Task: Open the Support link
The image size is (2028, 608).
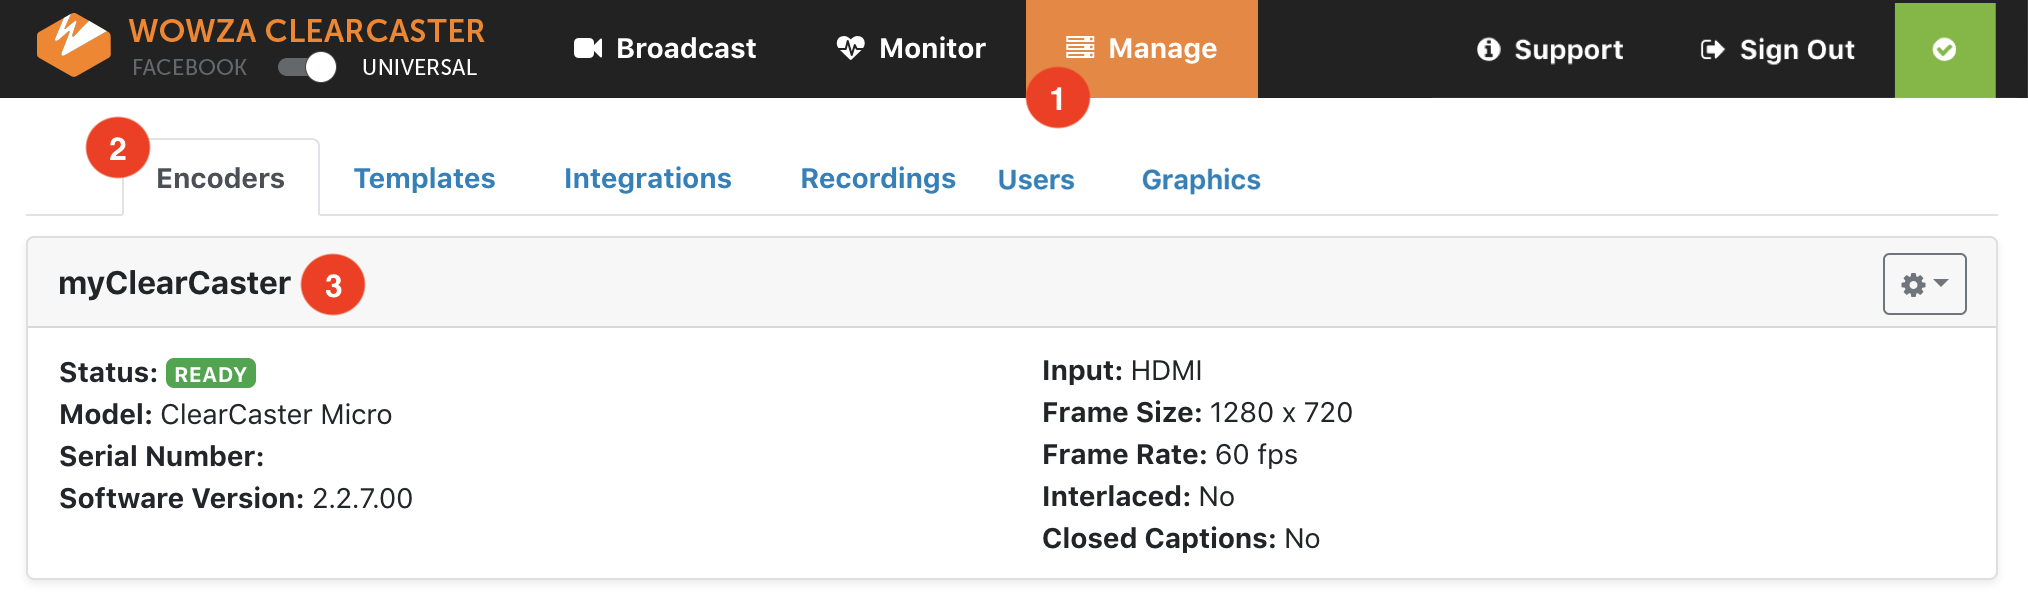Action: click(1568, 49)
